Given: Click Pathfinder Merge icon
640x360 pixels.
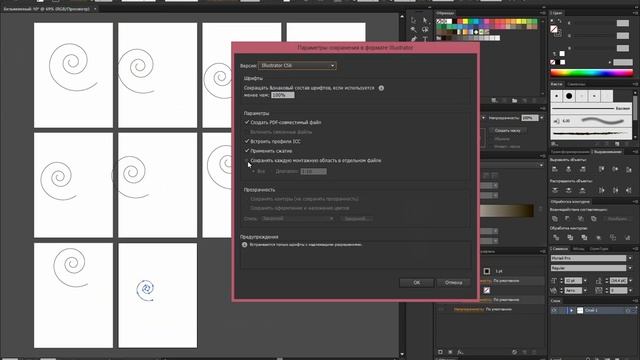Looking at the screenshot, I should click(584, 237).
